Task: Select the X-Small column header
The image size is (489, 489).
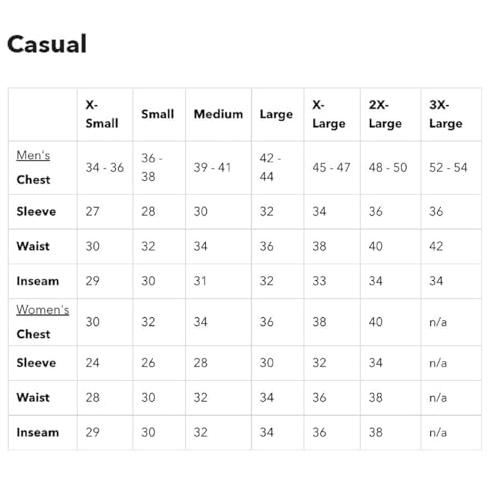Action: (102, 114)
